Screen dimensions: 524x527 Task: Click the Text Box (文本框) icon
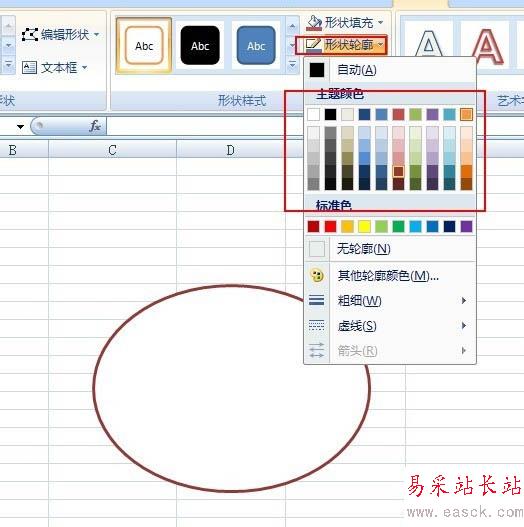click(x=30, y=68)
